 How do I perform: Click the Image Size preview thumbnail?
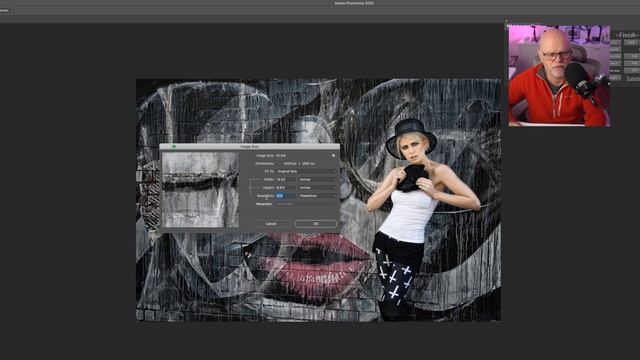200,189
